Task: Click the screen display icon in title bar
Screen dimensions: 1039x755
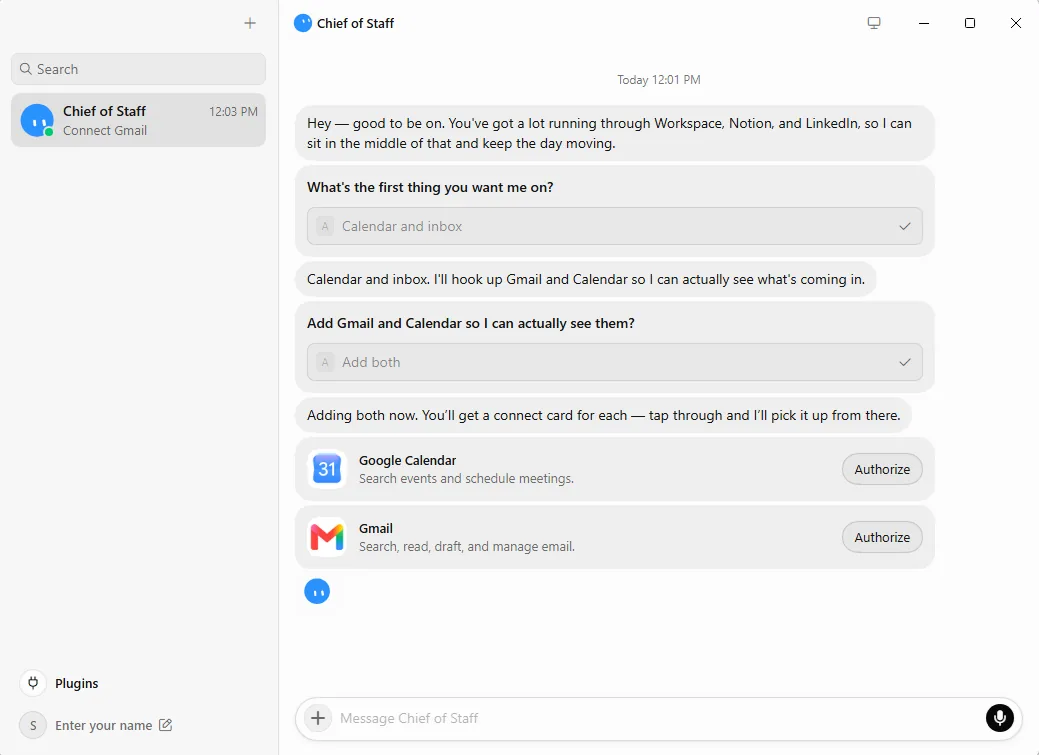Action: pyautogui.click(x=874, y=23)
